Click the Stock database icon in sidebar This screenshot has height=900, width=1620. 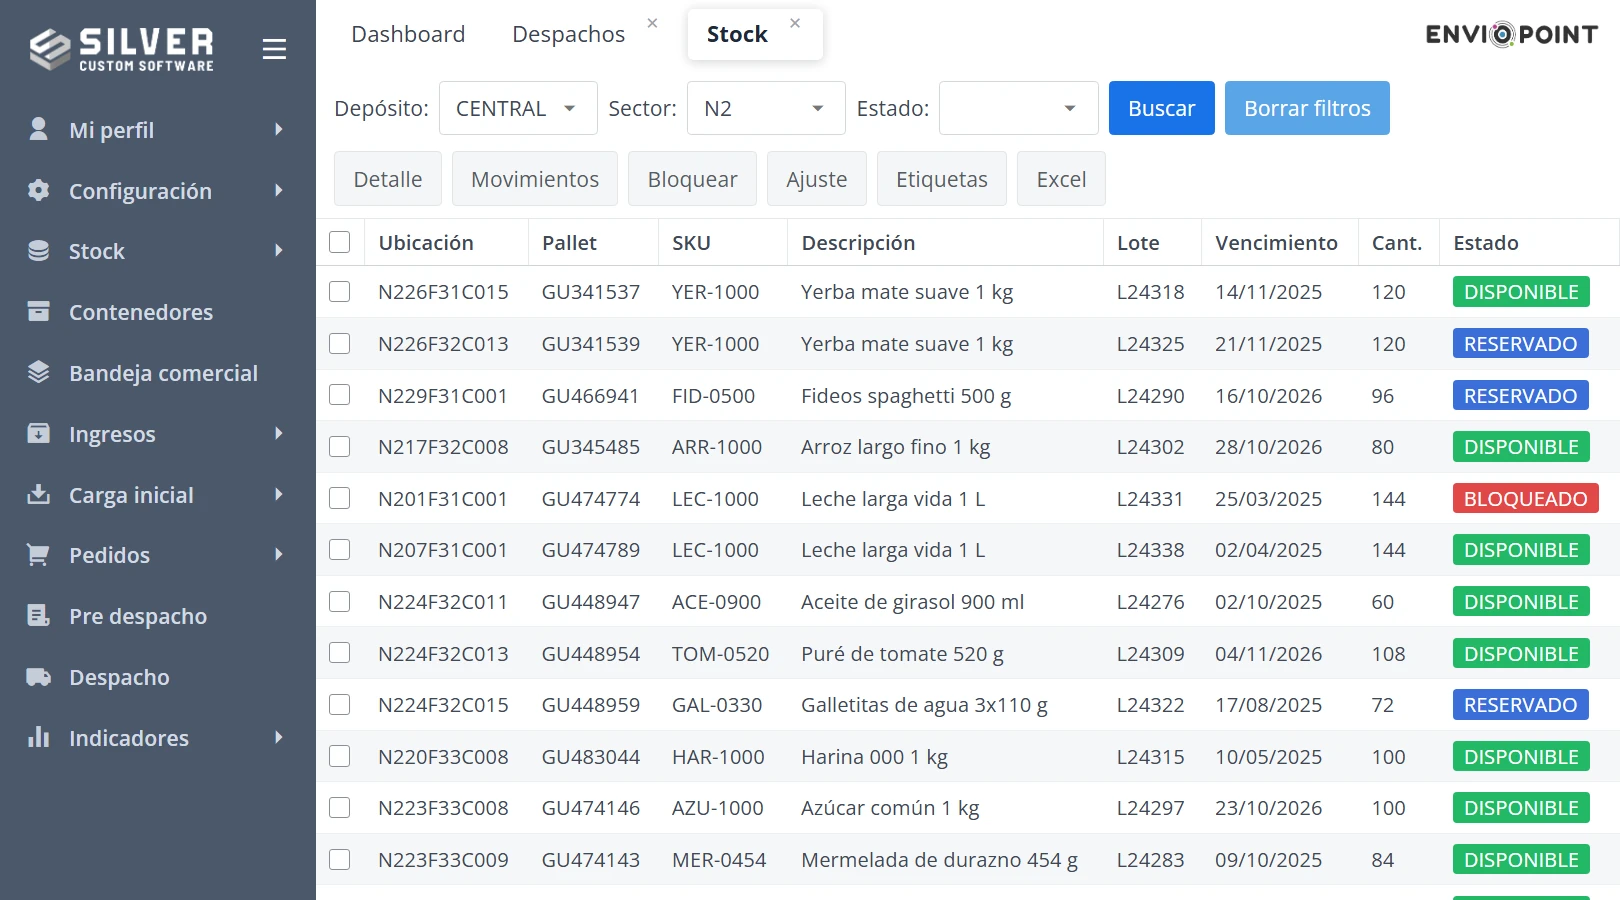[x=38, y=251]
